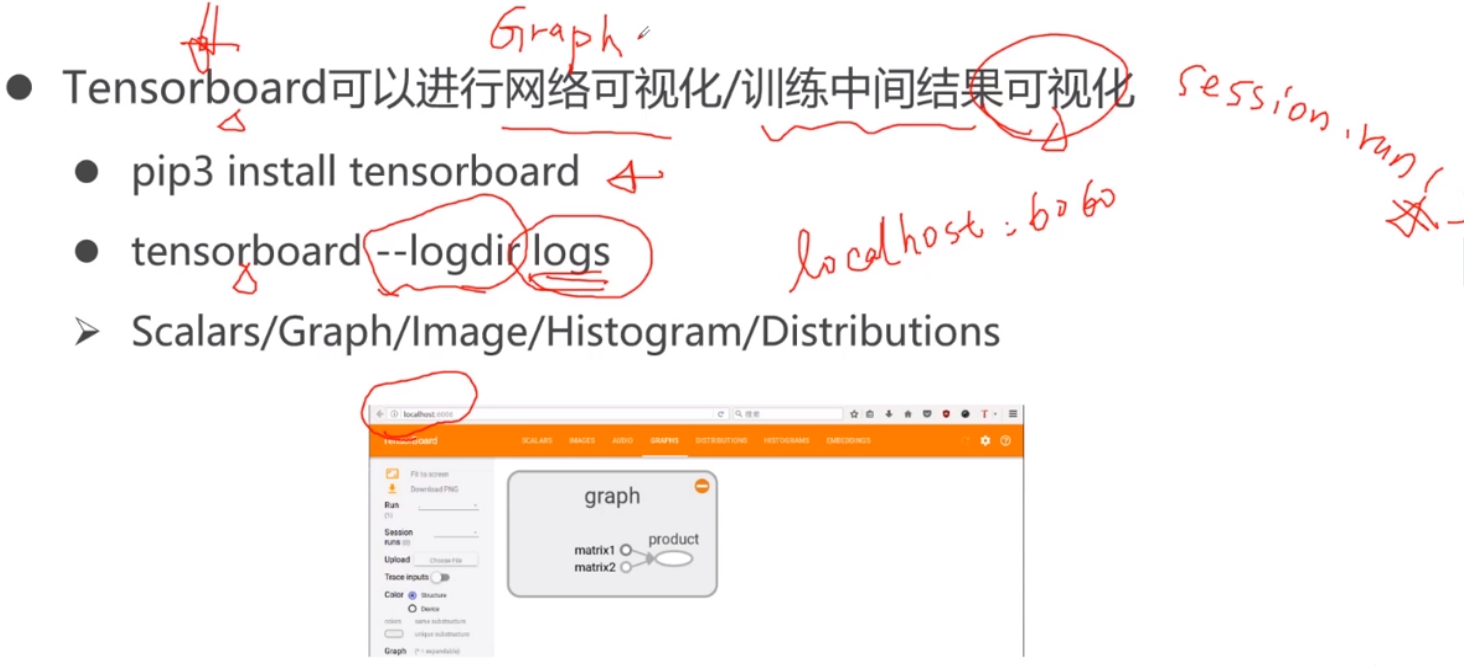Click the unique substructure color swatch

tap(394, 633)
